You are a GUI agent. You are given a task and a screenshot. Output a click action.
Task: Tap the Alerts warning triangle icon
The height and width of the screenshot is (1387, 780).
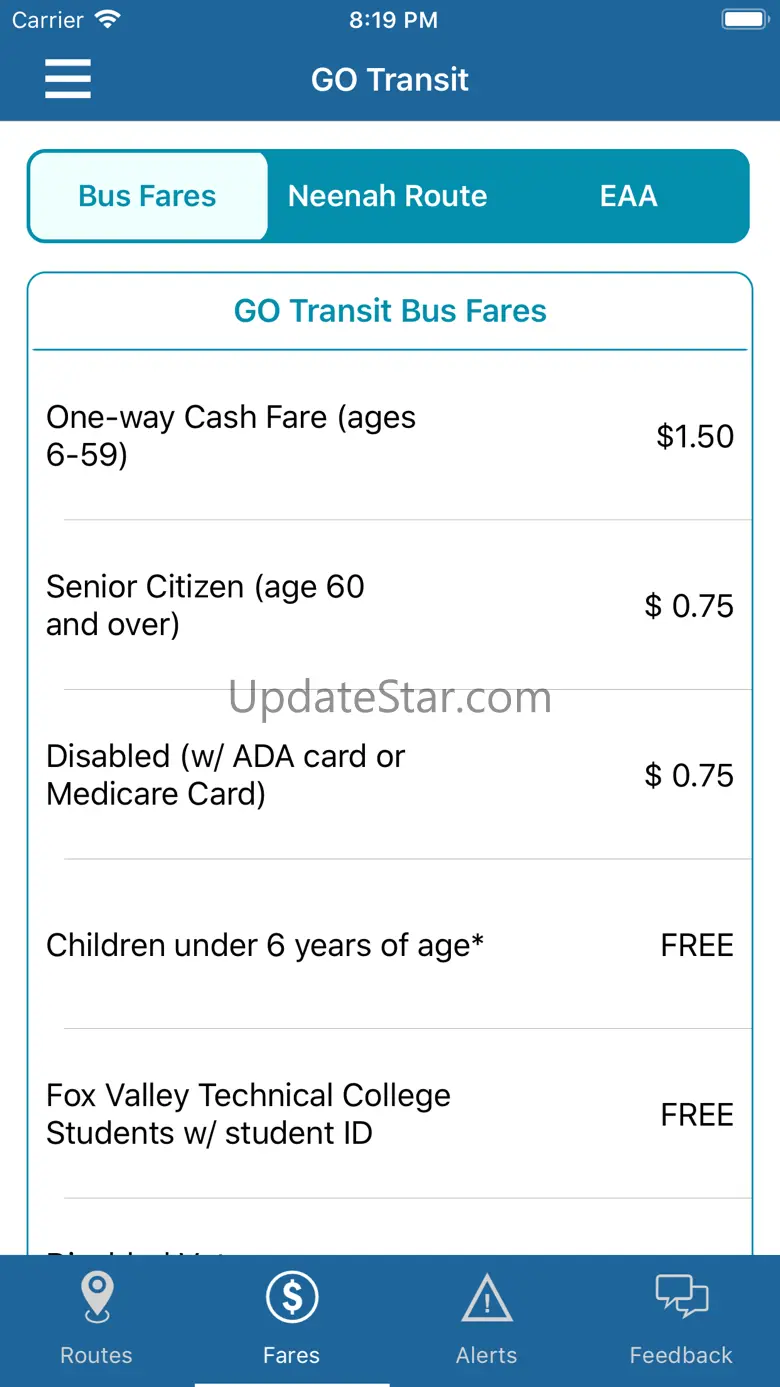tap(487, 1298)
